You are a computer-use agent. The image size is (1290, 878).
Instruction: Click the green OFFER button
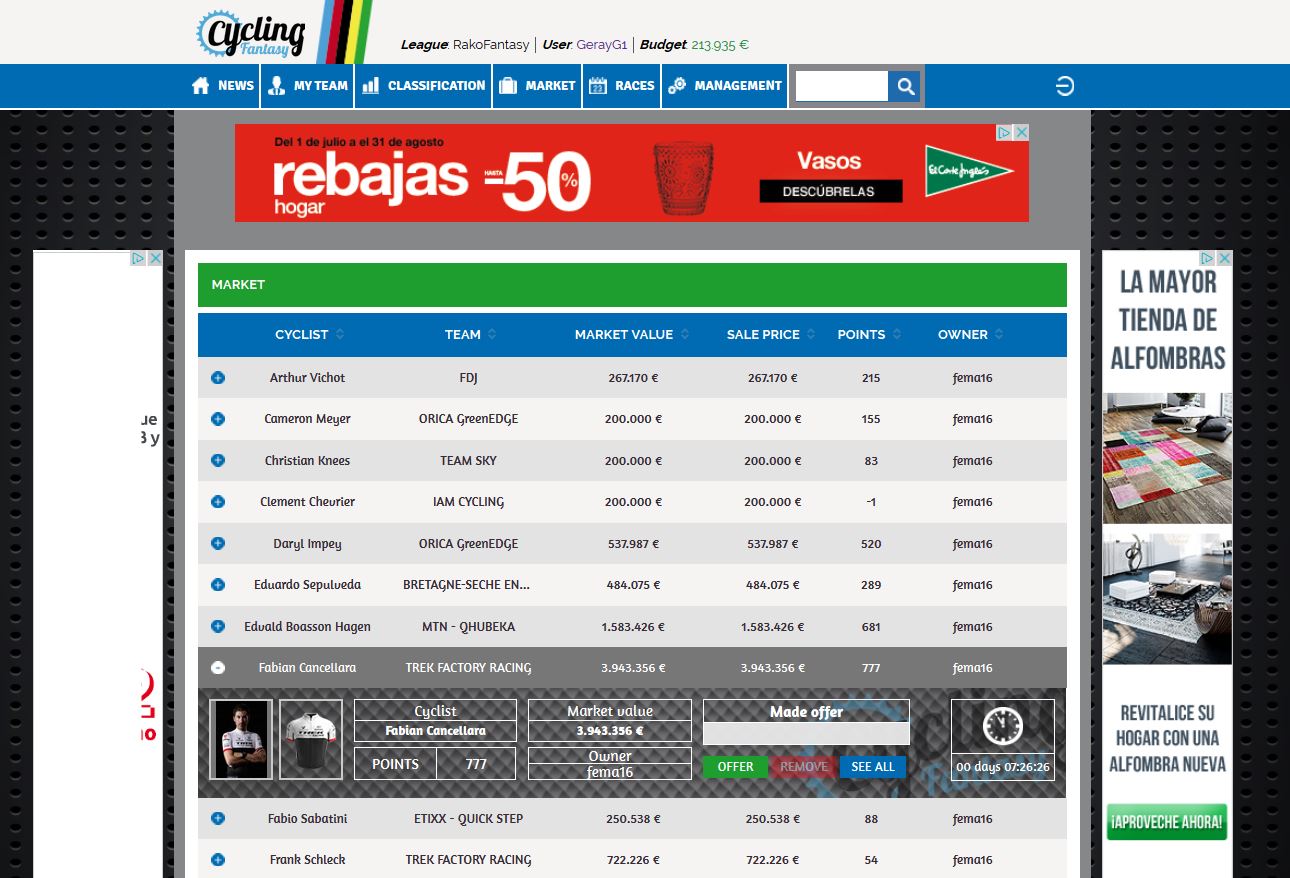735,767
